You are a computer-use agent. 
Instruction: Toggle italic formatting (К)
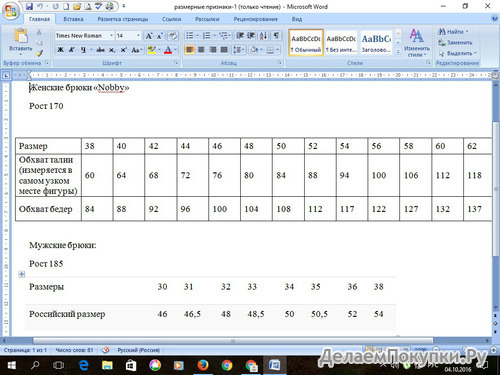pos(72,50)
